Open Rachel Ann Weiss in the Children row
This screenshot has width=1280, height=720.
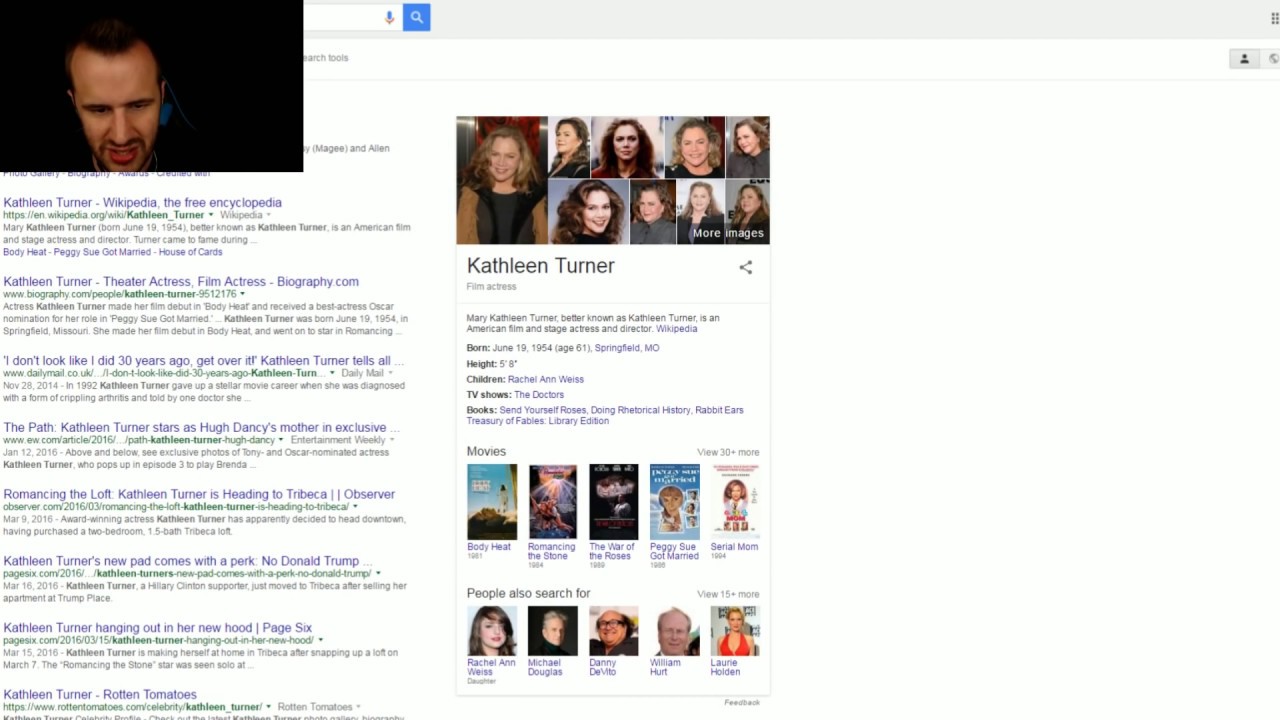pos(546,380)
